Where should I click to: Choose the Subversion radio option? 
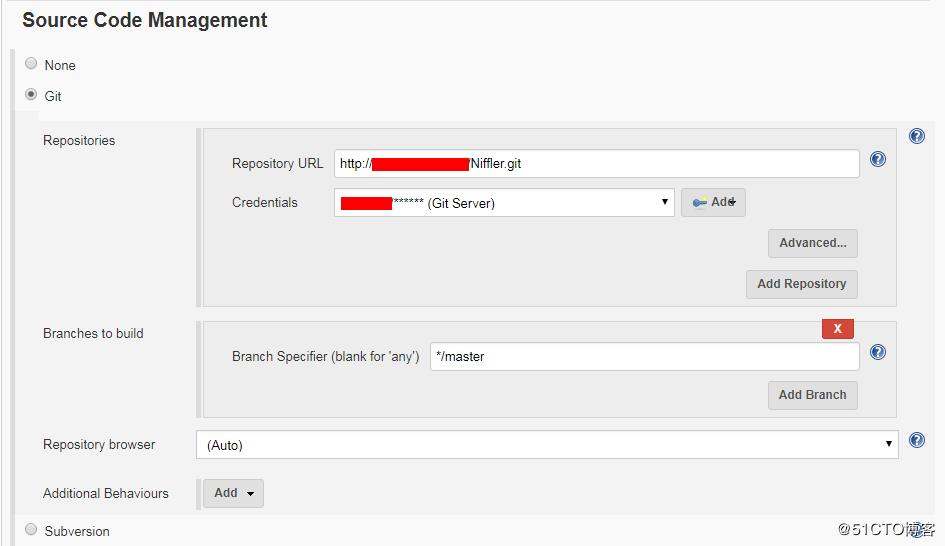tap(31, 530)
